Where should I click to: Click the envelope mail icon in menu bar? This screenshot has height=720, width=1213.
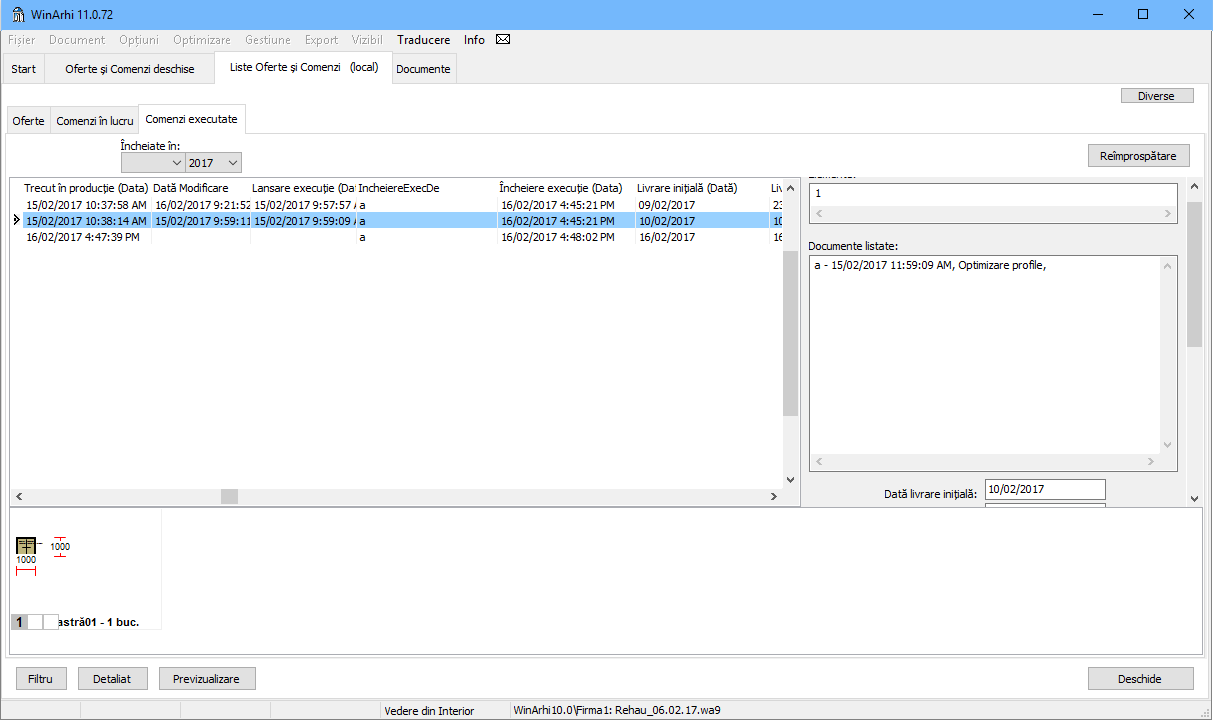pos(503,40)
